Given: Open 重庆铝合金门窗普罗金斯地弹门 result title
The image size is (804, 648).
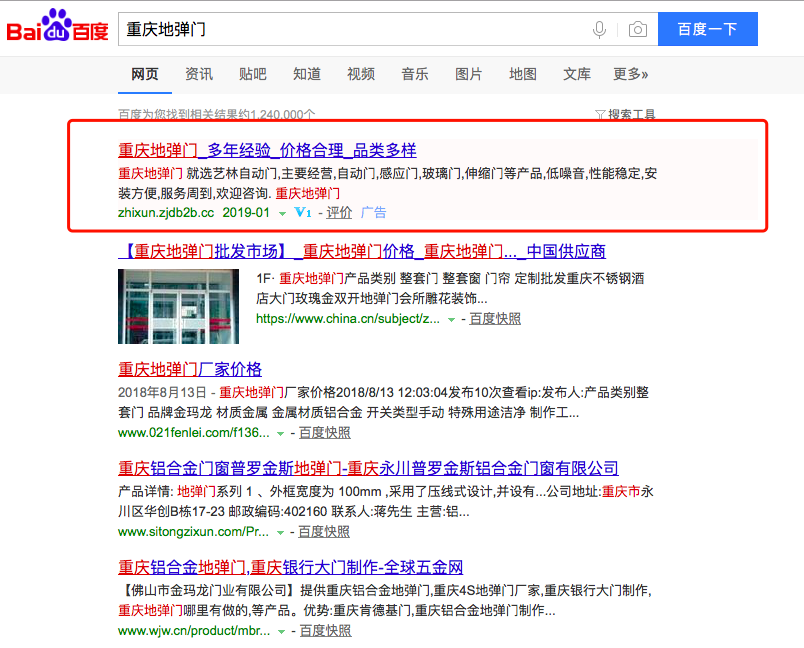Looking at the screenshot, I should (368, 468).
